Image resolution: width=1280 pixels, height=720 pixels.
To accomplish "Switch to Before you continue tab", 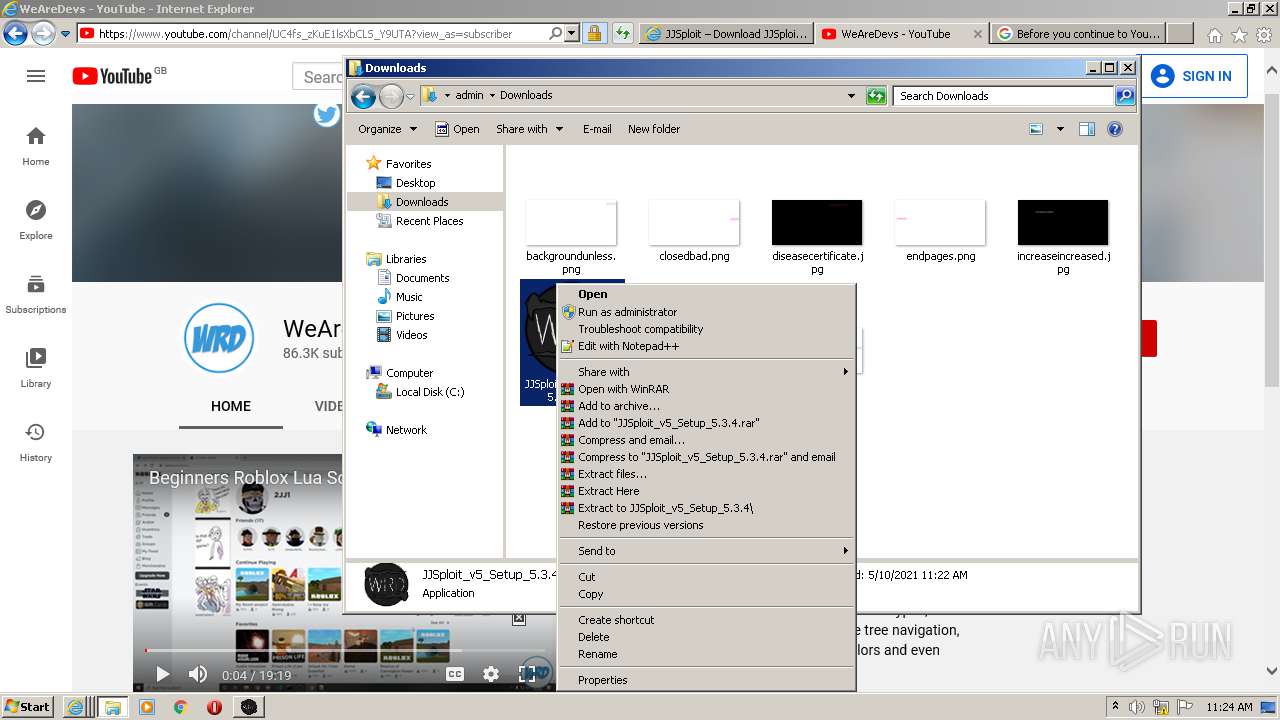I will coord(1080,34).
